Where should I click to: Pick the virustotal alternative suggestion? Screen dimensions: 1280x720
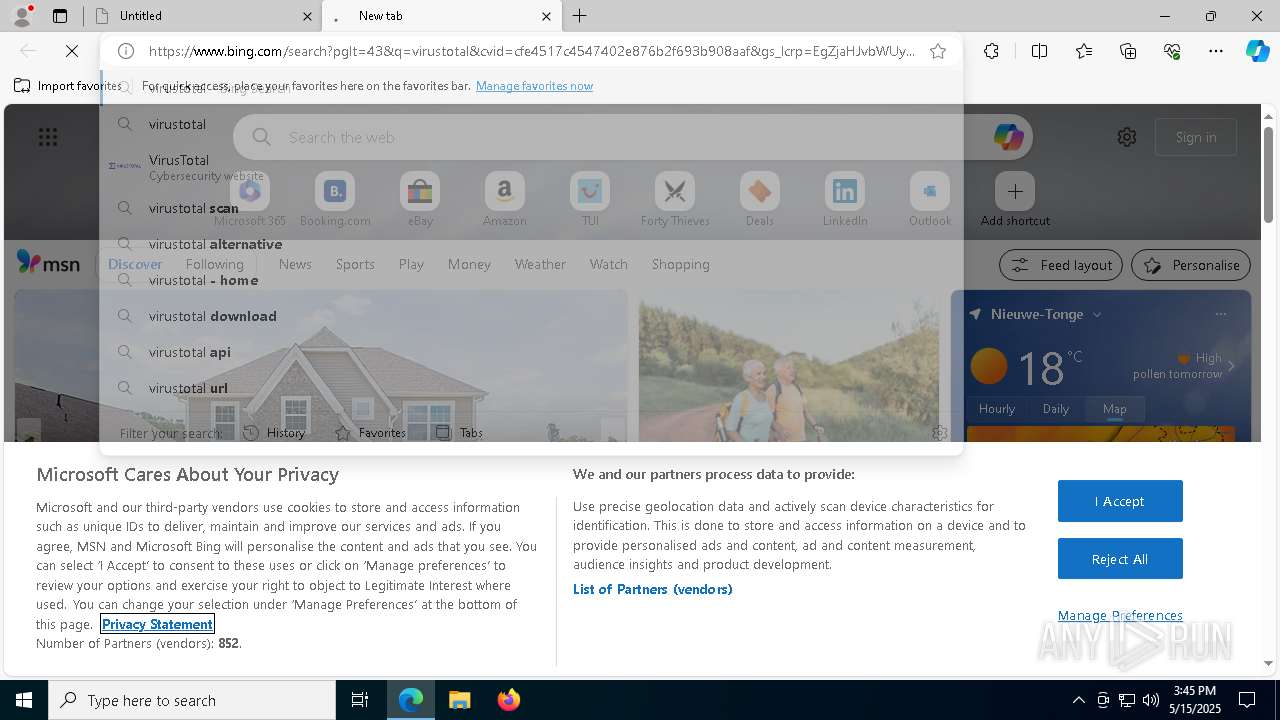(530, 244)
